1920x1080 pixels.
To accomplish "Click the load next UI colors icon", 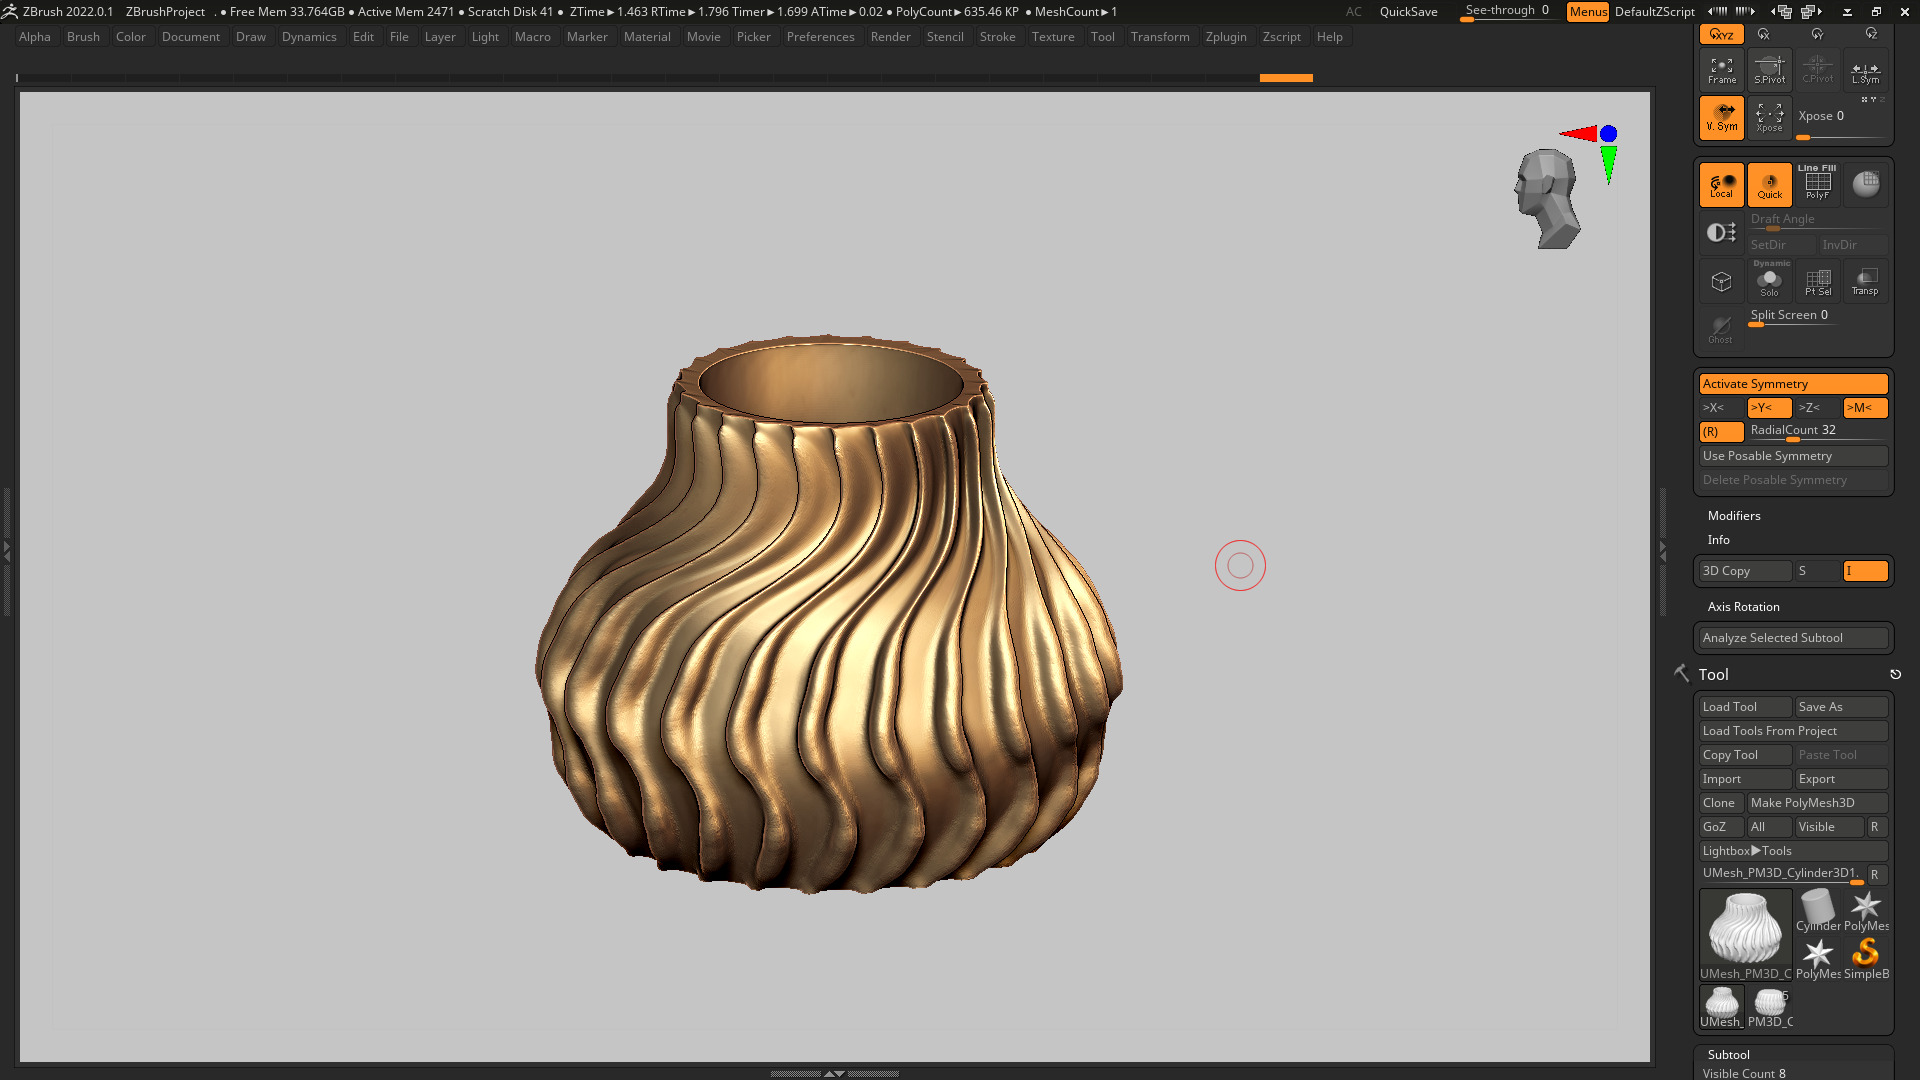I will [x=1812, y=12].
